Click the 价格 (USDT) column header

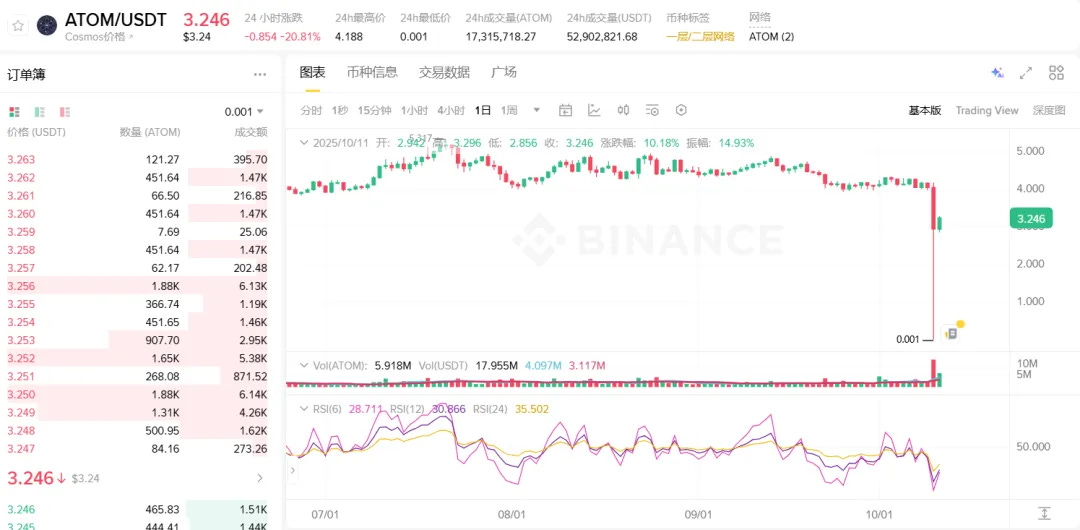coord(37,132)
